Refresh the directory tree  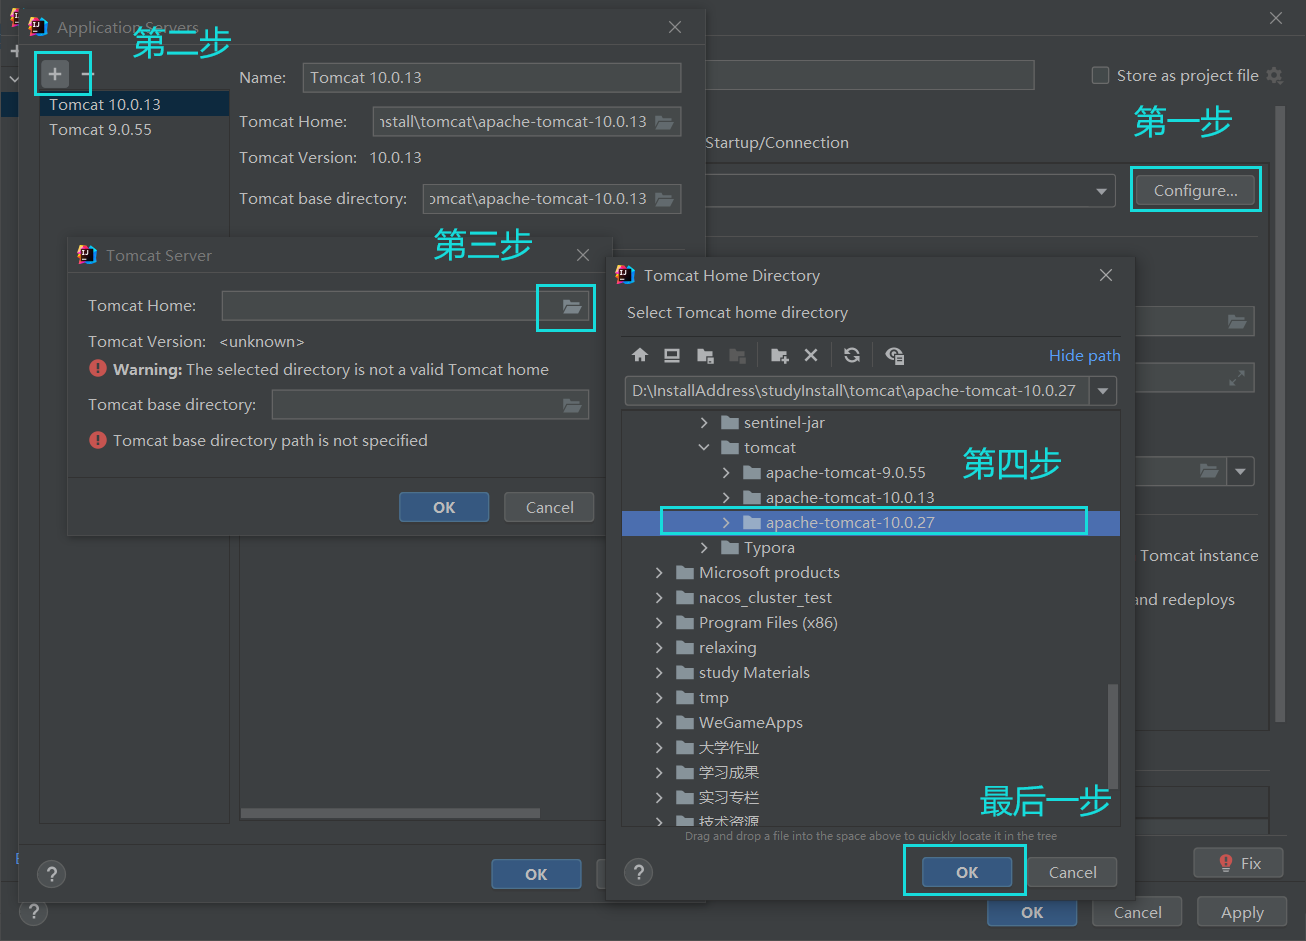(x=852, y=355)
